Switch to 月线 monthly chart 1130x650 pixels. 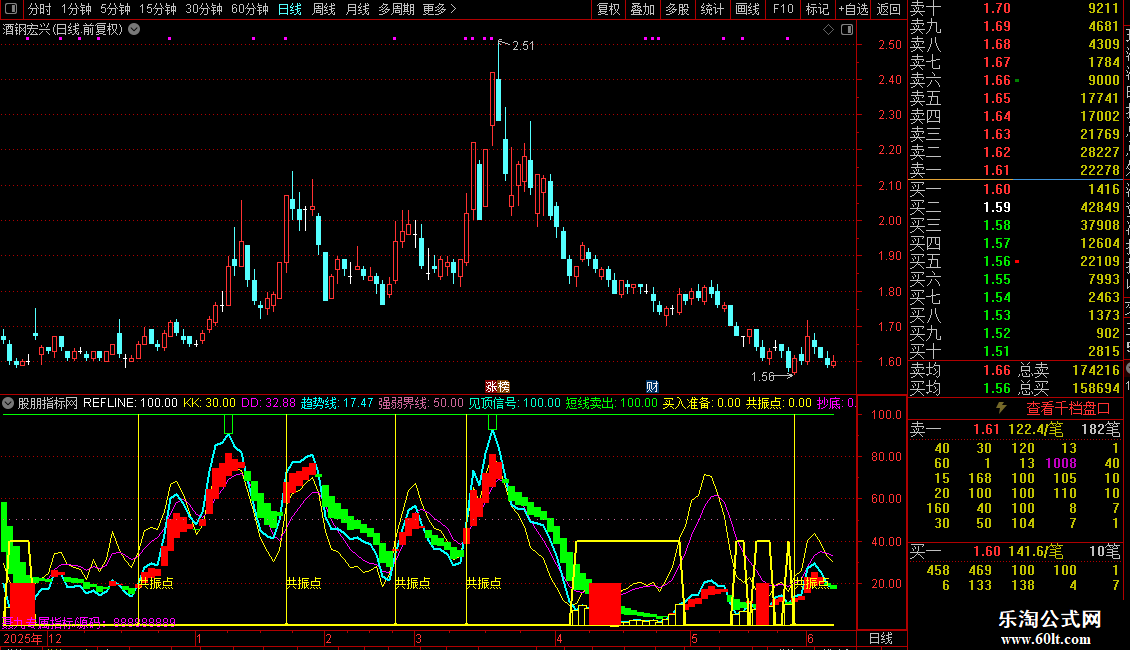(357, 9)
